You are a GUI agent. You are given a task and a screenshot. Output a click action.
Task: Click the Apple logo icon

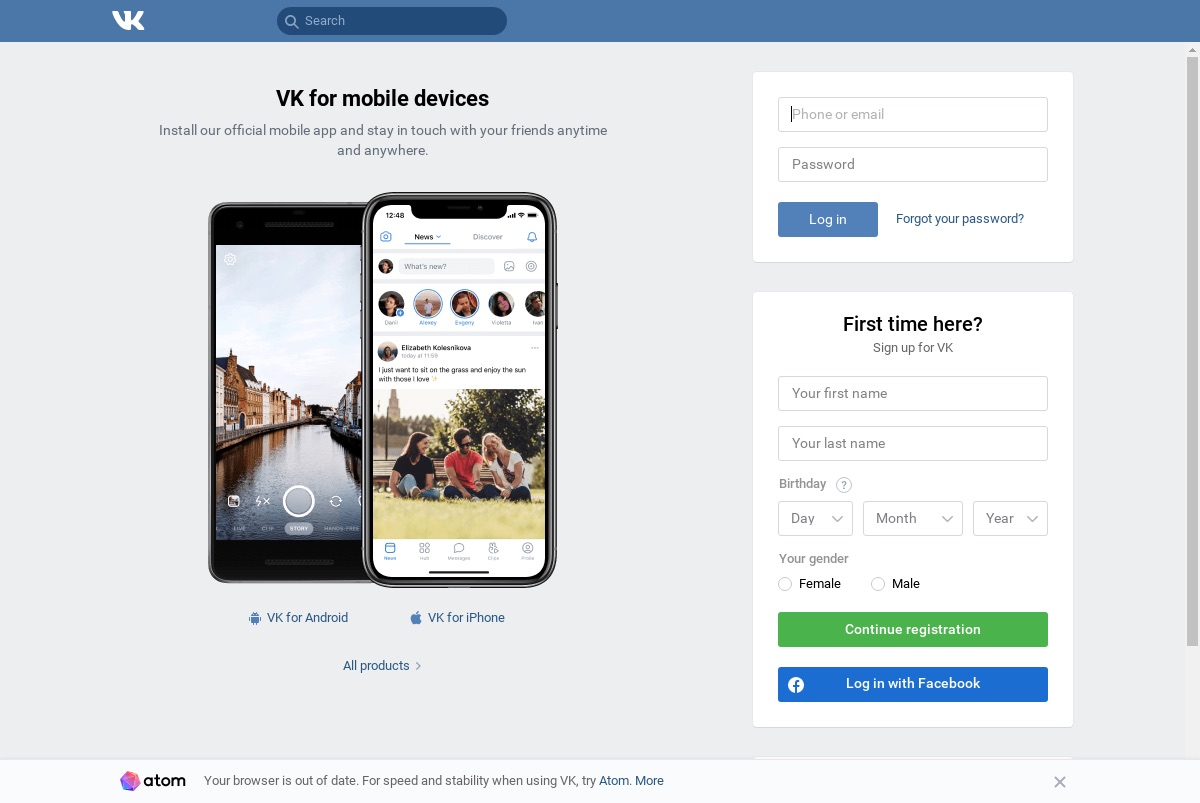point(416,618)
